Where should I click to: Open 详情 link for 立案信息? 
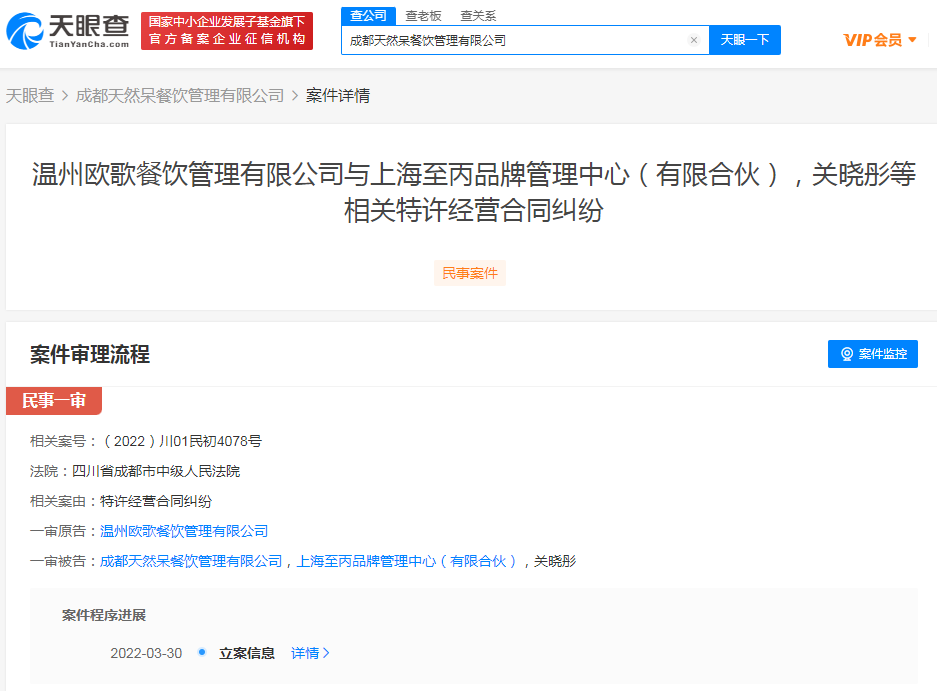(x=310, y=653)
